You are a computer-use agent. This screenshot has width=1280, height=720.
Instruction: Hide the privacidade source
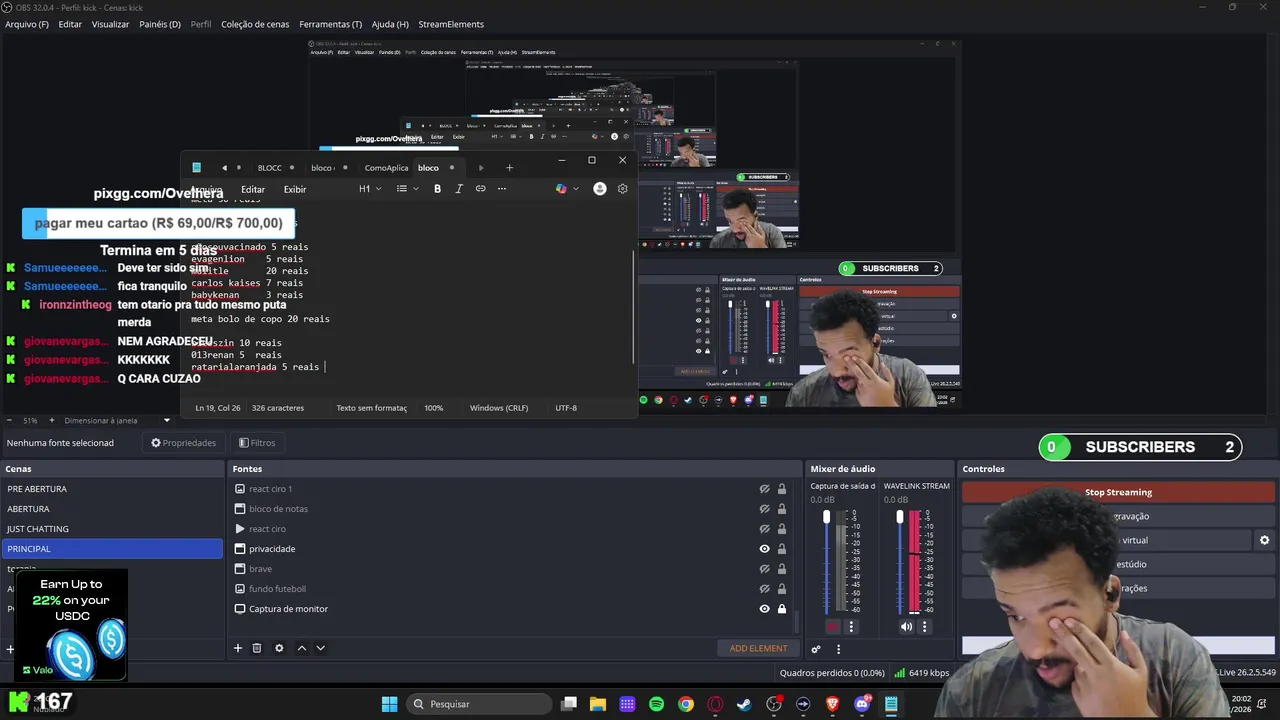coord(764,549)
